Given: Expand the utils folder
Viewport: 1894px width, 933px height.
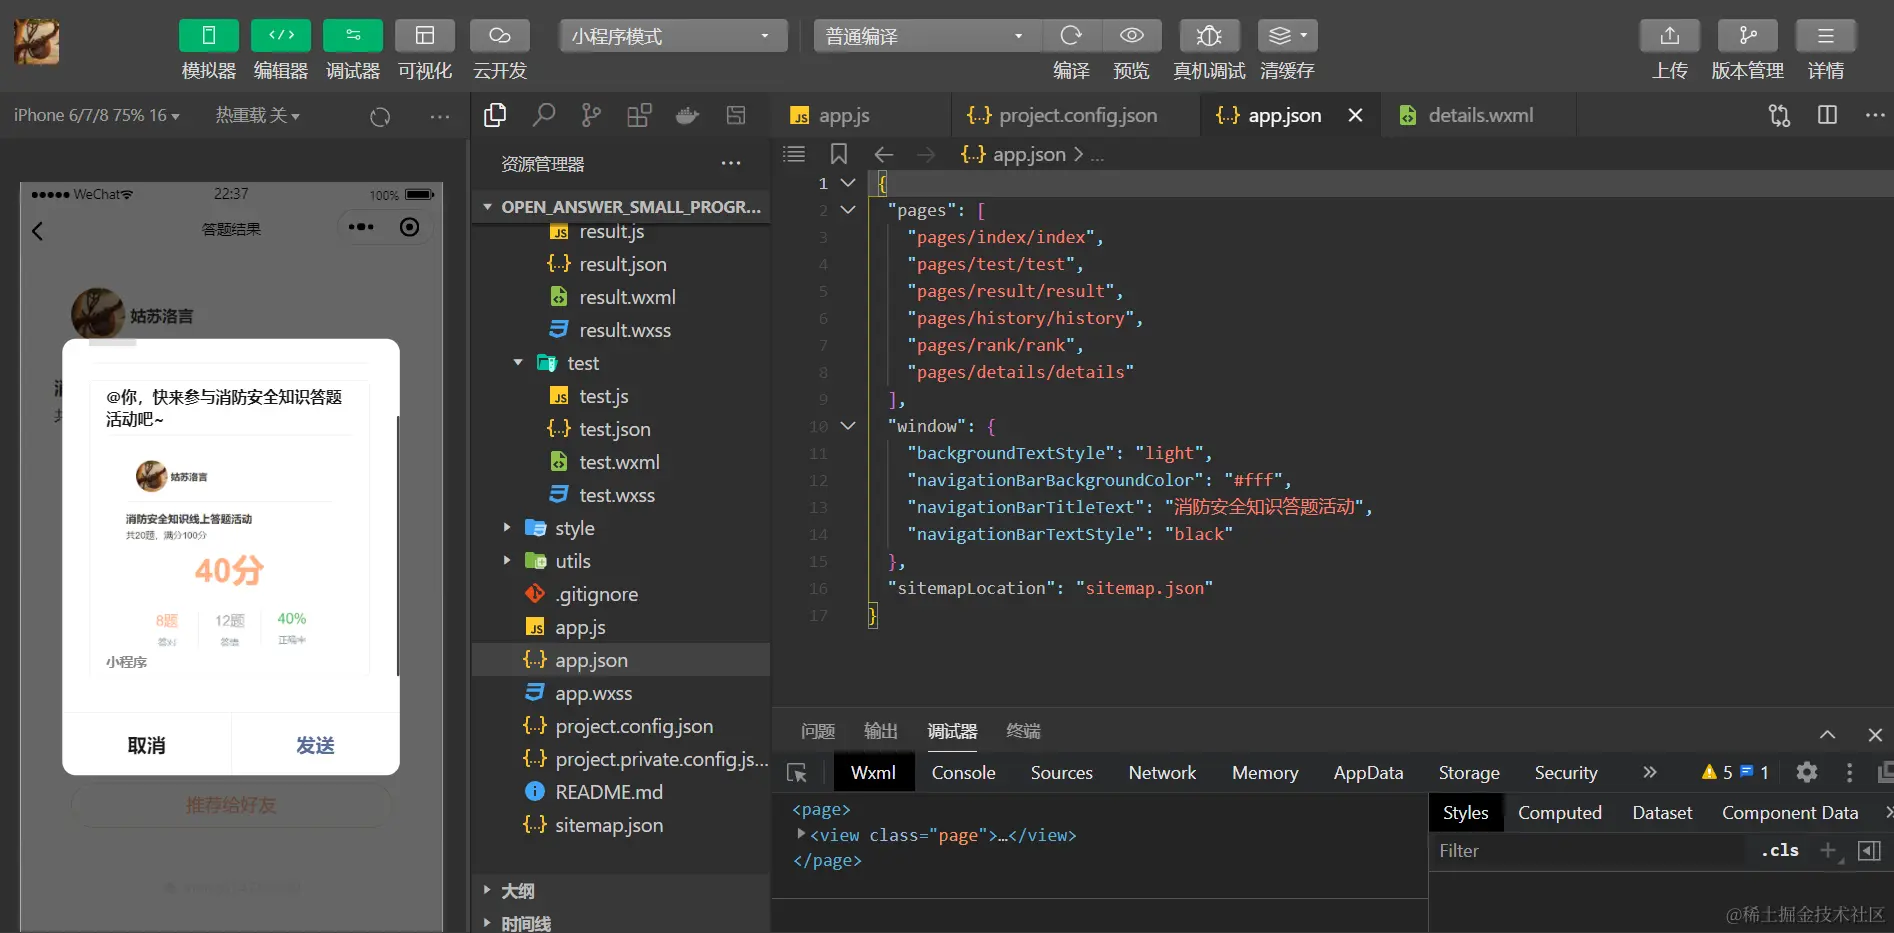Looking at the screenshot, I should 507,561.
